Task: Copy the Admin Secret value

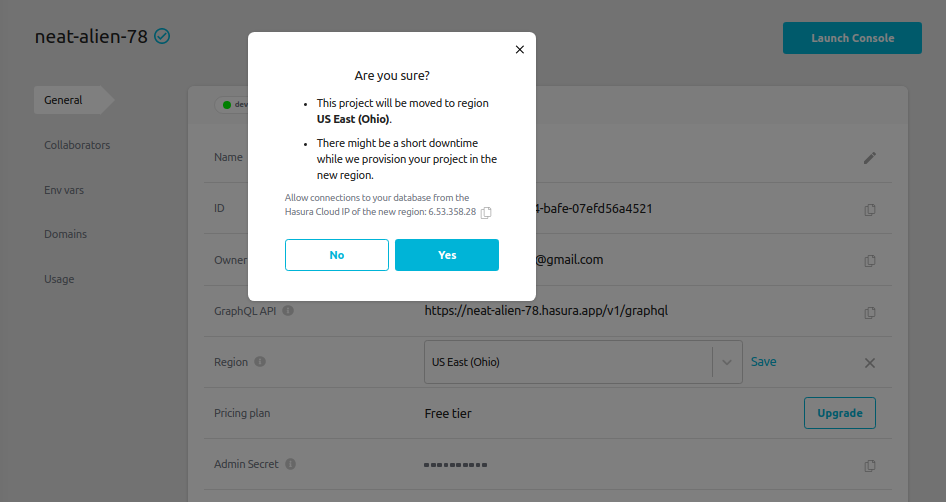Action: 870,465
